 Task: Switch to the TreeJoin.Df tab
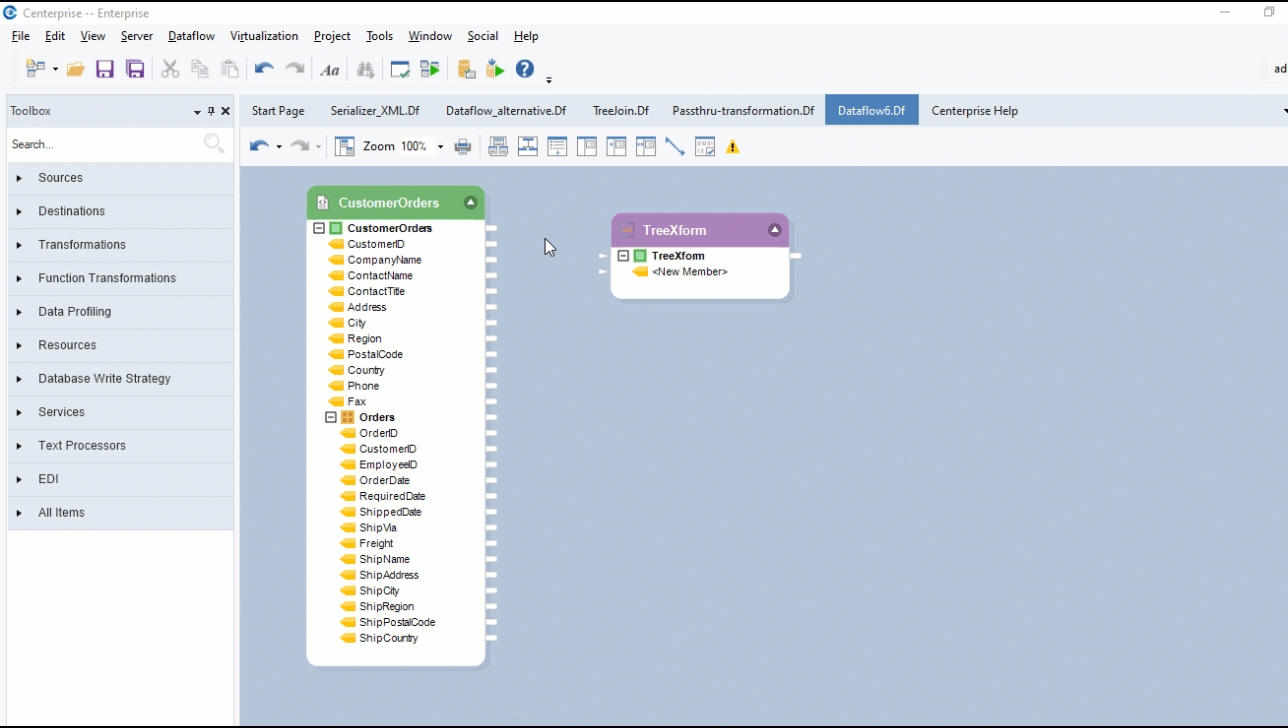click(x=620, y=111)
